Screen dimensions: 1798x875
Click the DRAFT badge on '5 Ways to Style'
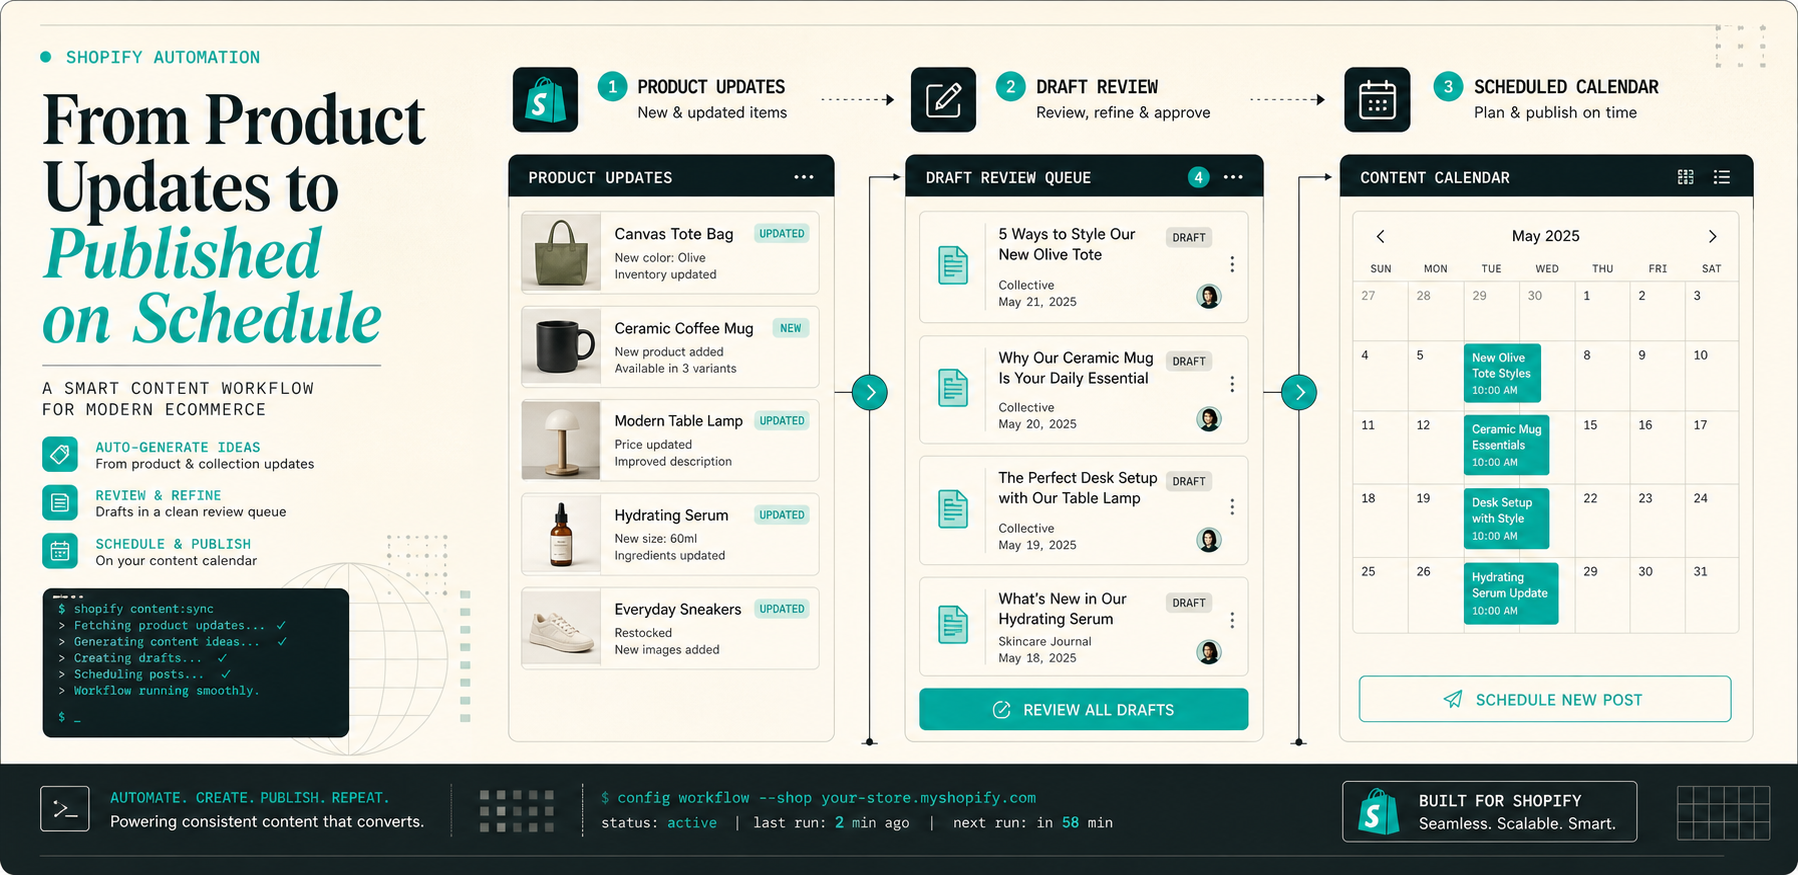pyautogui.click(x=1189, y=238)
